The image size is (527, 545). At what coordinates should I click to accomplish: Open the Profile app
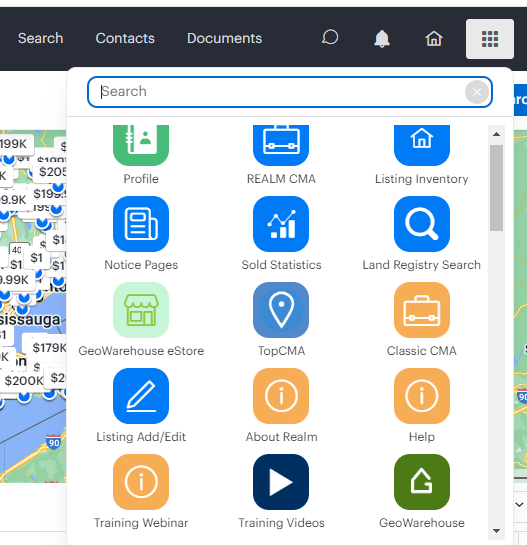click(x=141, y=145)
